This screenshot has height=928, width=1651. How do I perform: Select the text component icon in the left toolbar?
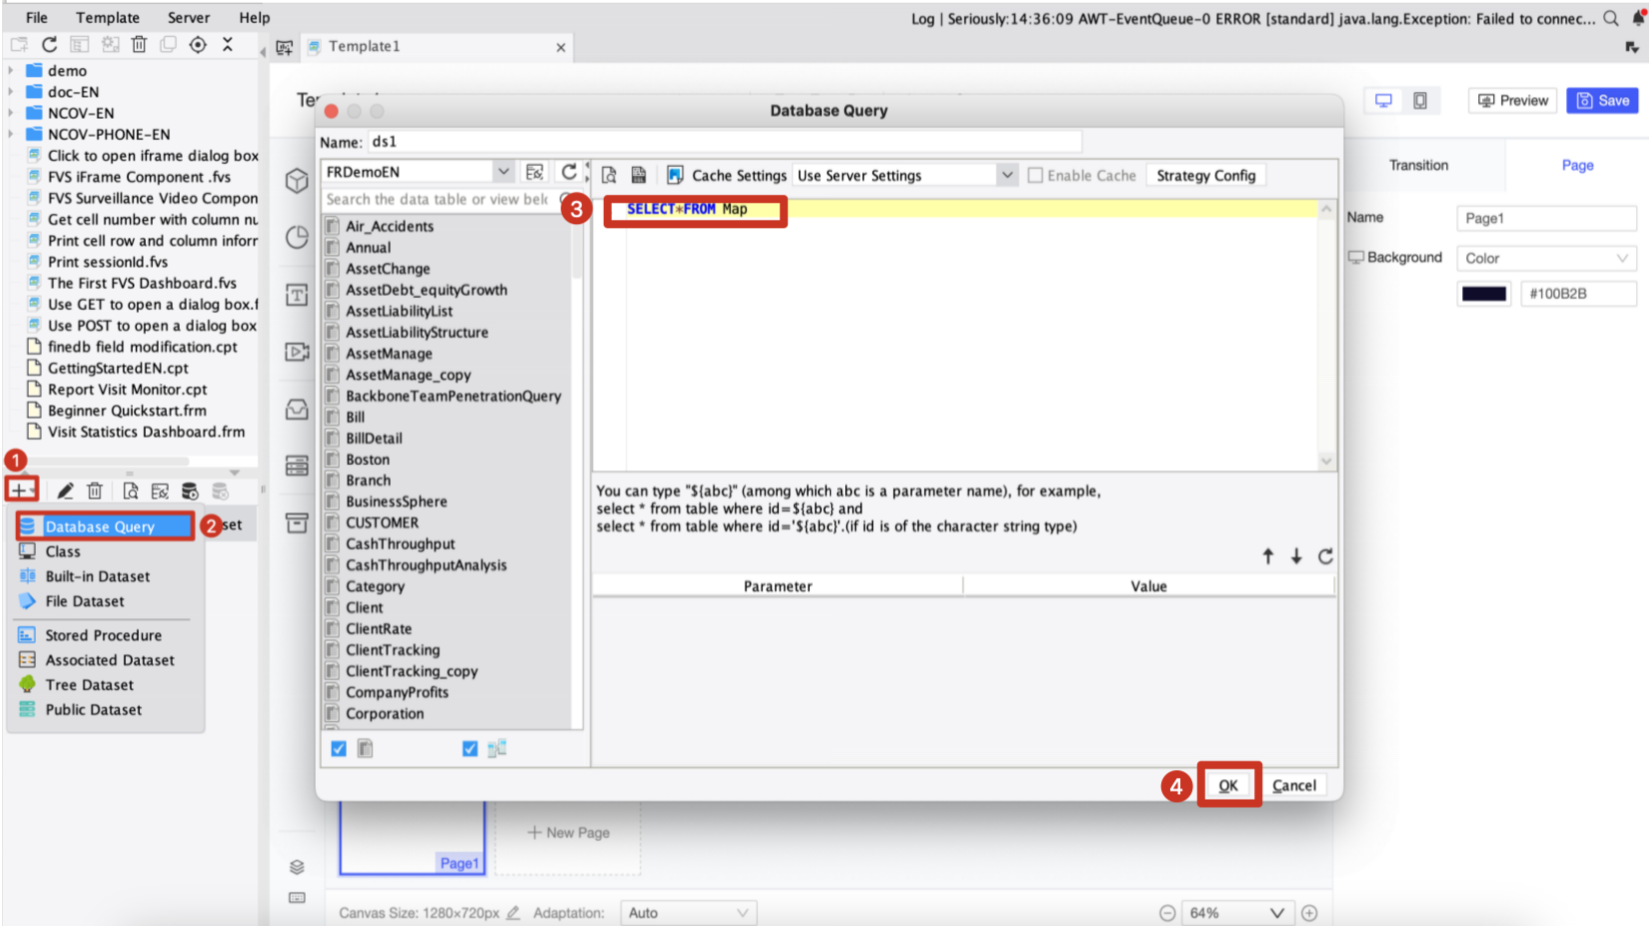pos(296,295)
